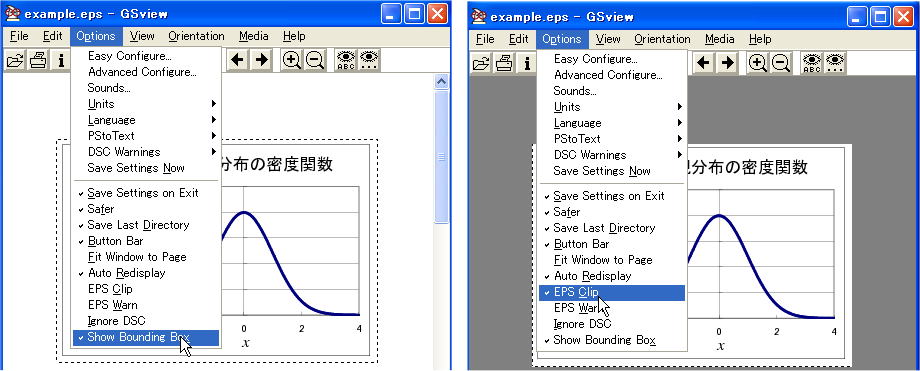Image resolution: width=920 pixels, height=371 pixels.
Task: Click the Open file icon in right window
Action: (x=482, y=63)
